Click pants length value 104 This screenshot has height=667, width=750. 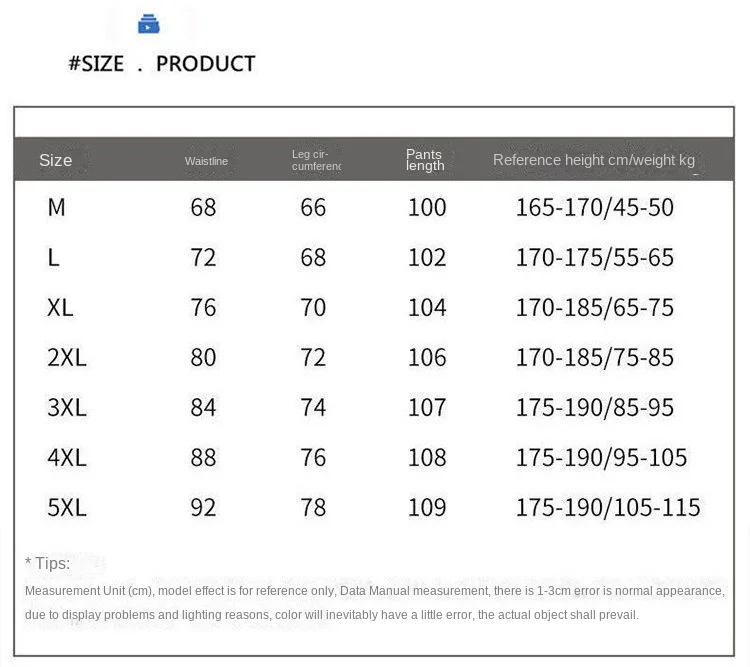pos(427,307)
